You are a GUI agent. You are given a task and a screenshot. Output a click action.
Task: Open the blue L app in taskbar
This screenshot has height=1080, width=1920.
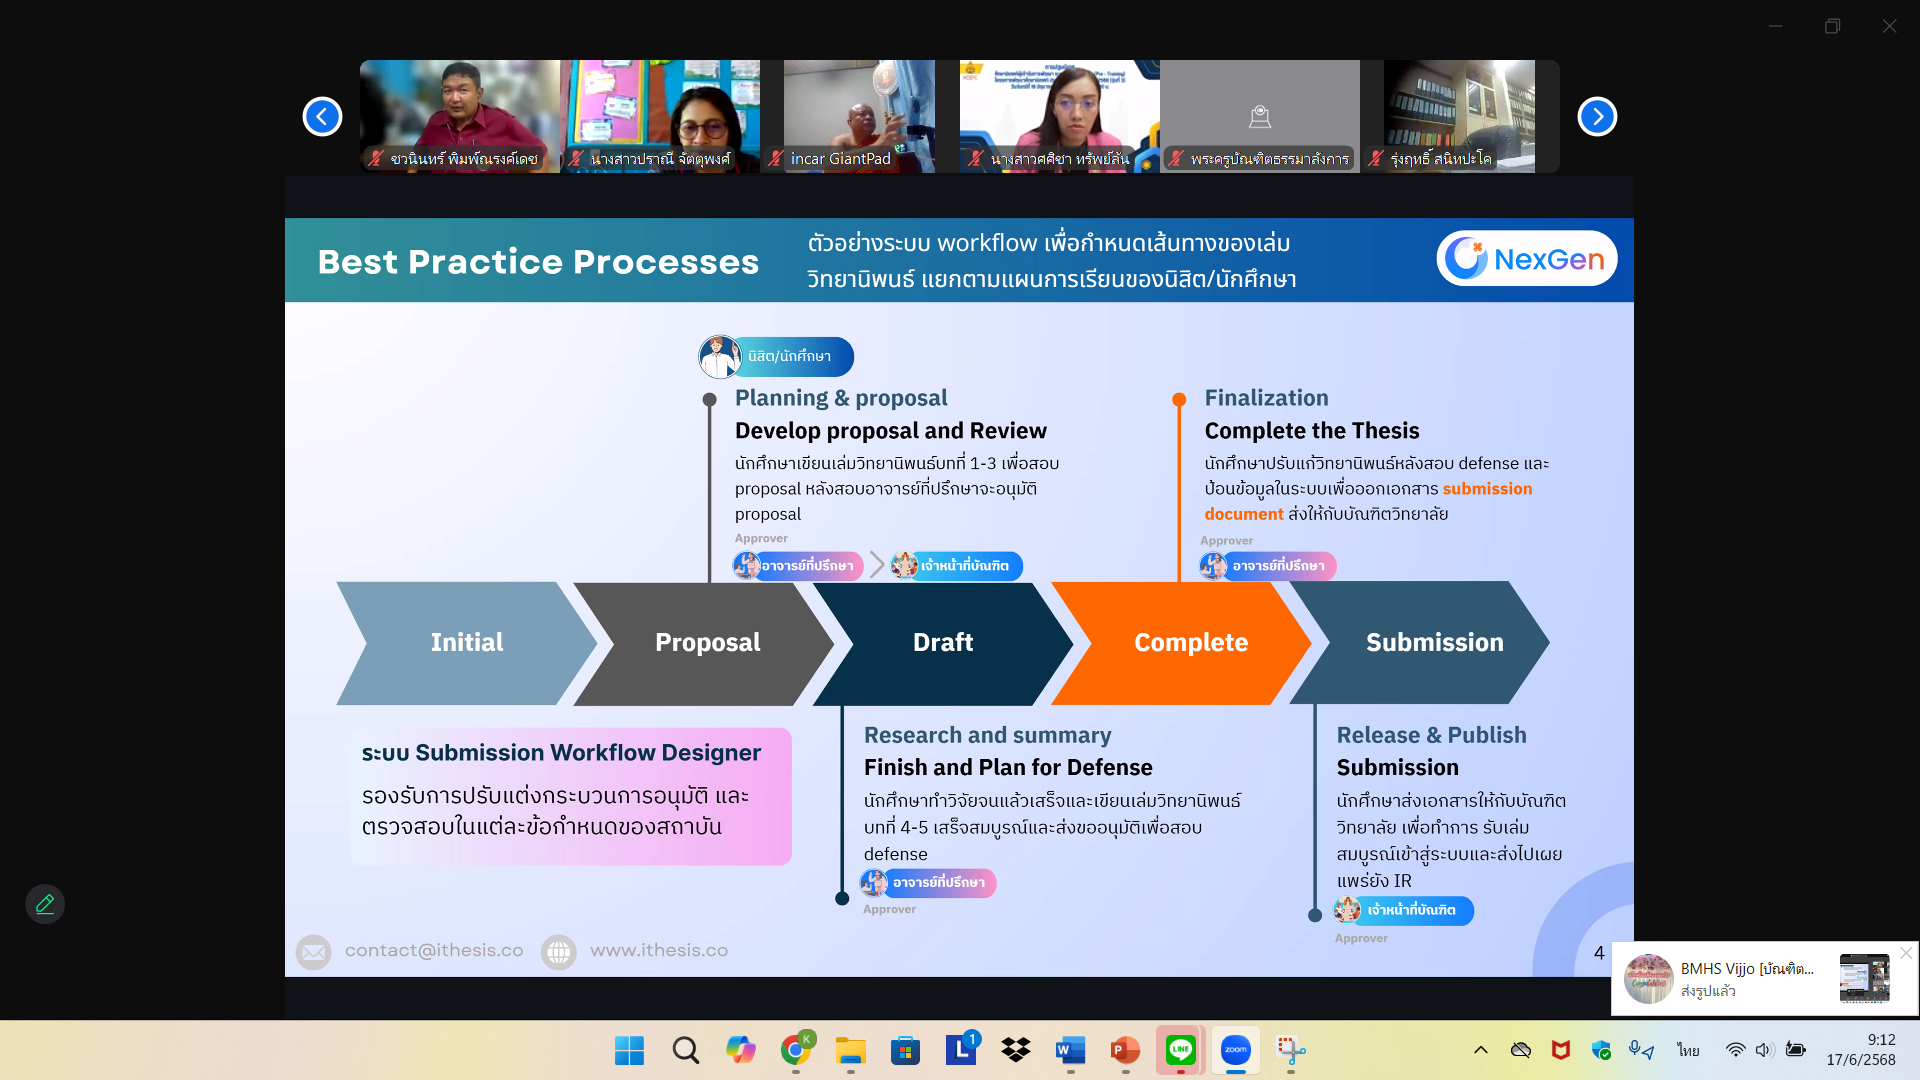tap(961, 1050)
